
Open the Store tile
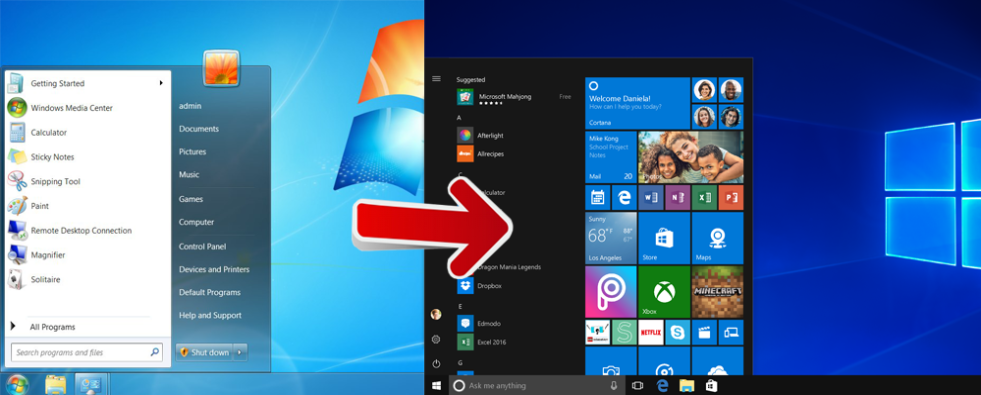(x=664, y=238)
